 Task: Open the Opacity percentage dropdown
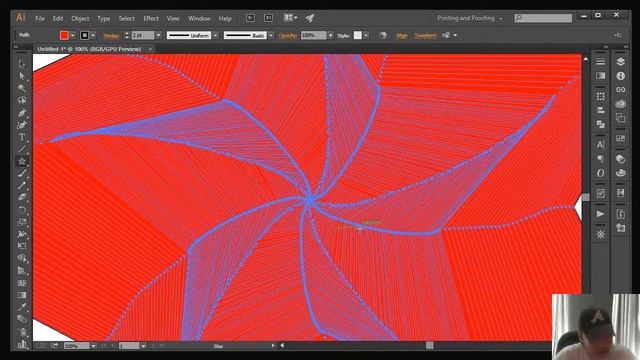330,36
